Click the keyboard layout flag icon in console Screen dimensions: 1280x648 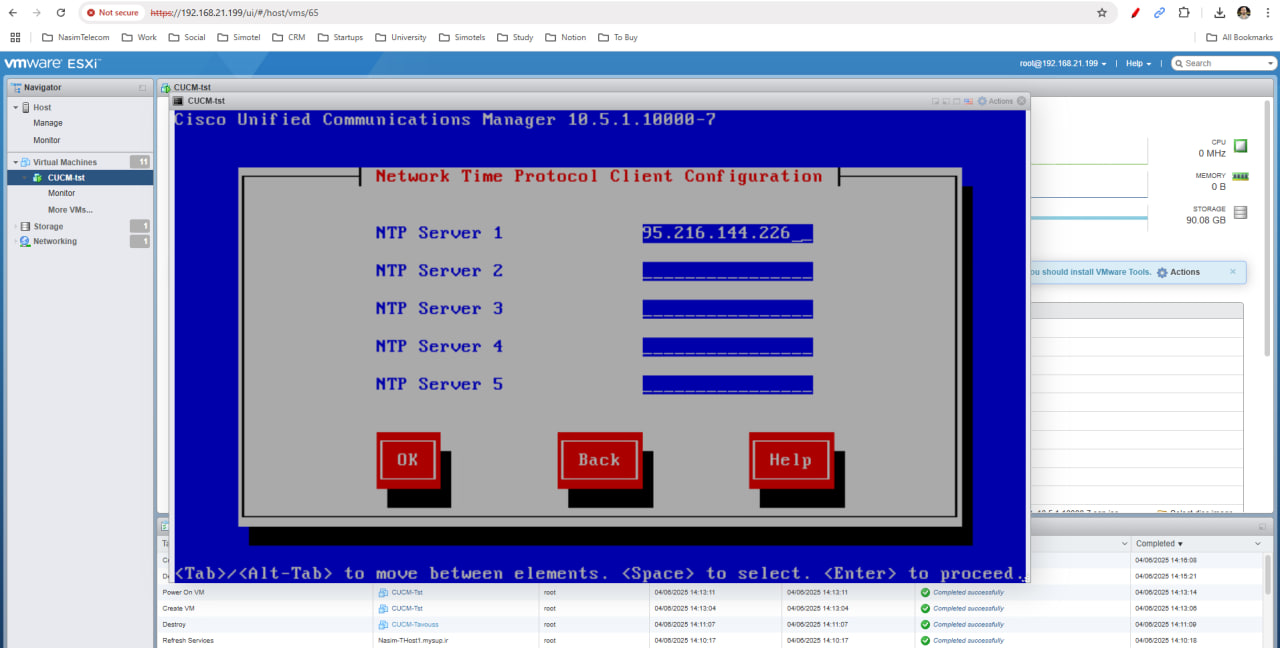click(x=967, y=101)
